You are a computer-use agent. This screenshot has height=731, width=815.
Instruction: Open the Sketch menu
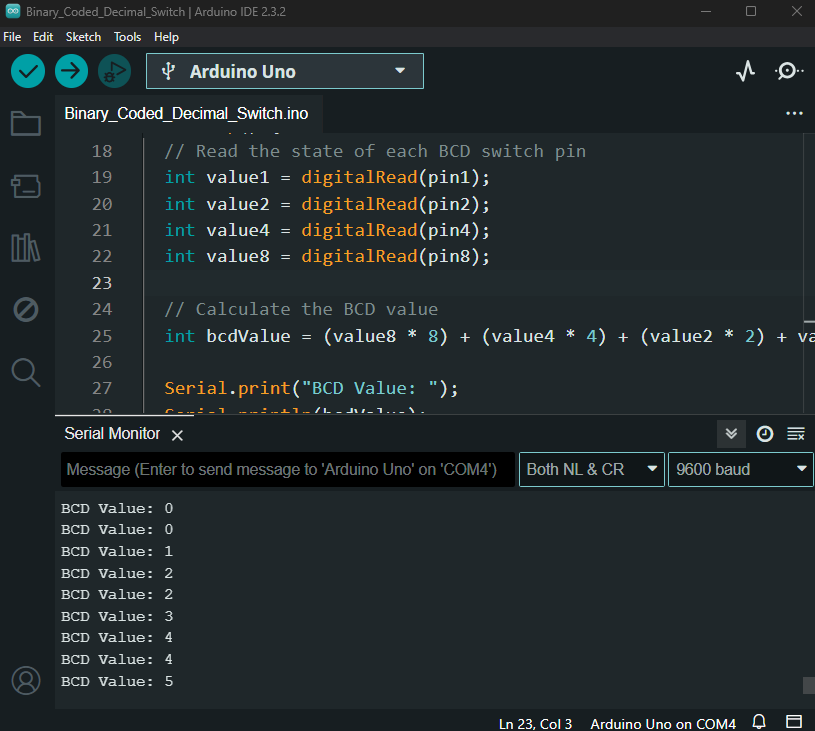coord(83,37)
